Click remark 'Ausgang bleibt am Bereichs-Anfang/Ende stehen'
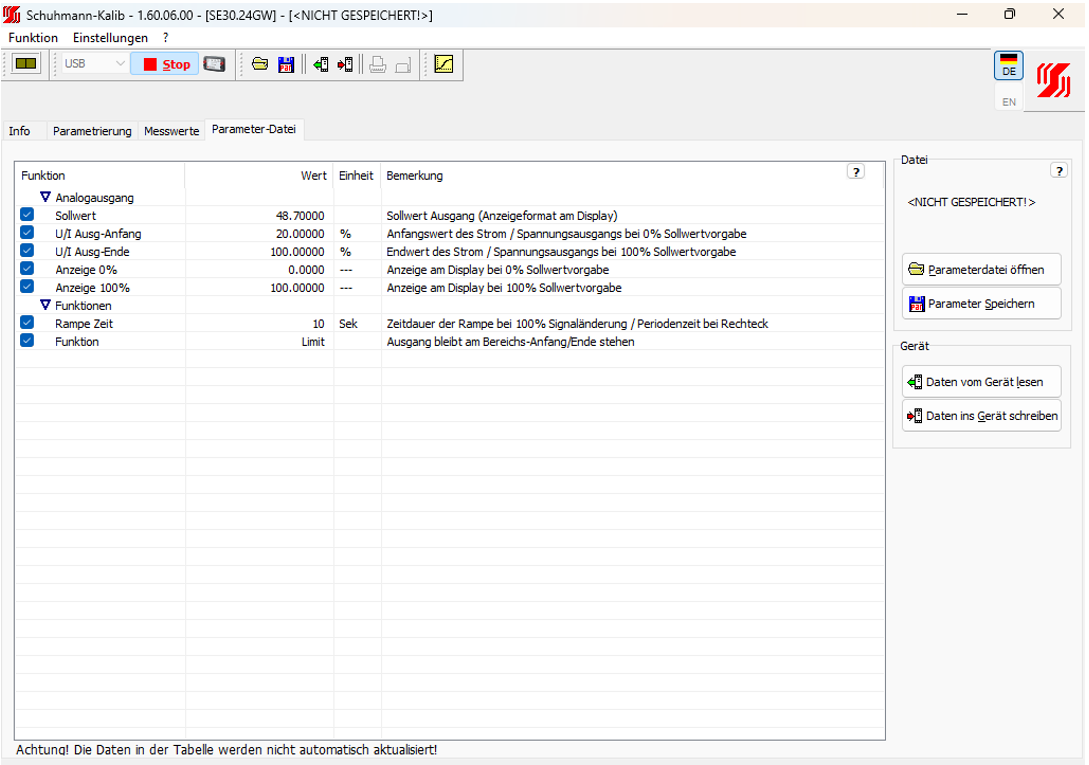The image size is (1089, 765). pyautogui.click(x=510, y=342)
